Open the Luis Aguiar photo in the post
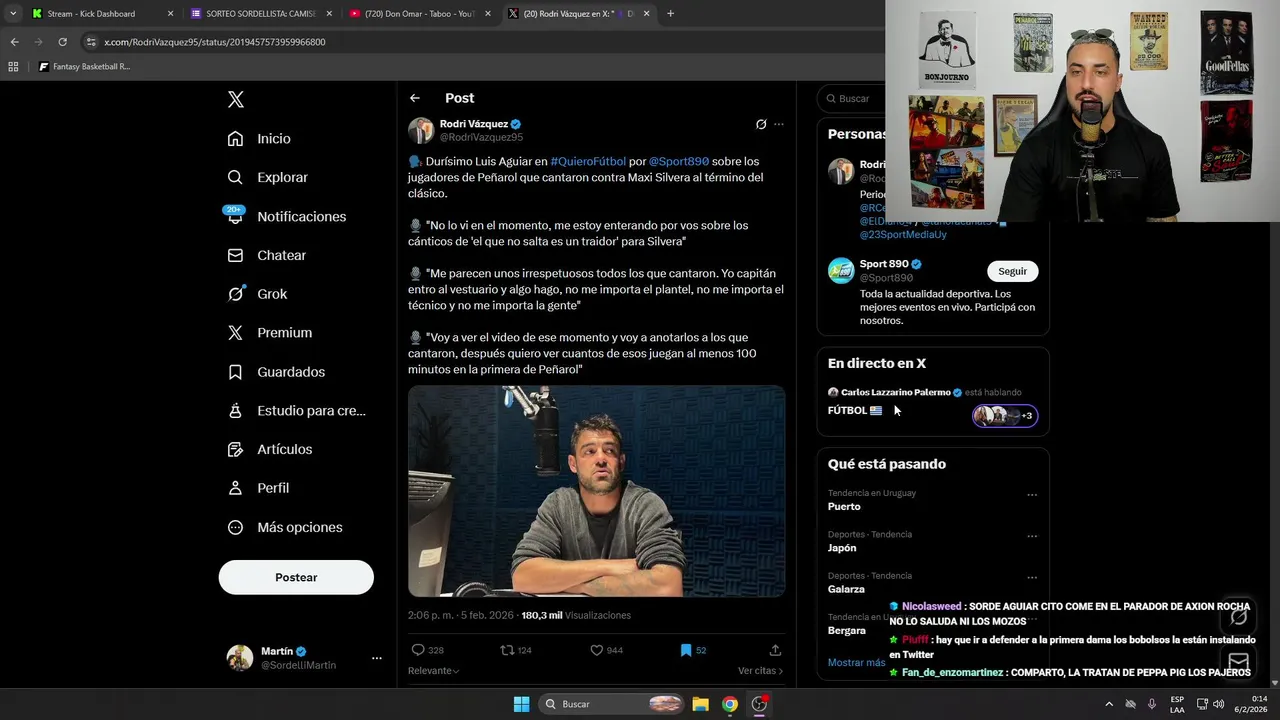Screen dimensions: 1280x720 point(596,491)
